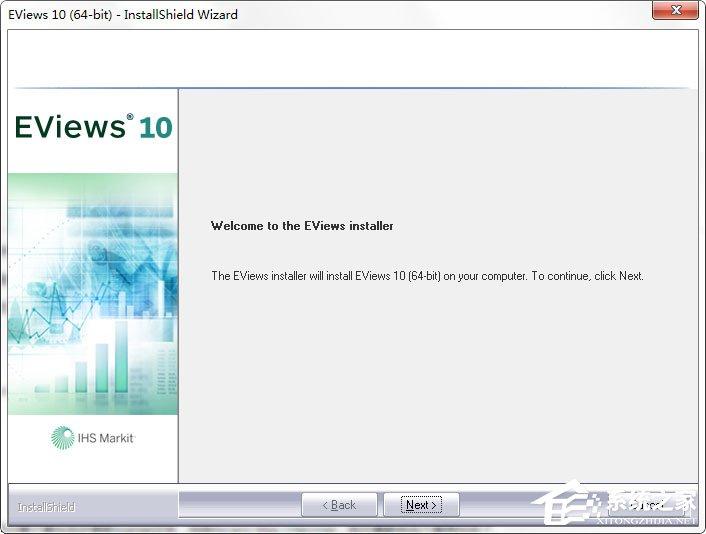This screenshot has height=534, width=706.
Task: Click the Next button
Action: (421, 505)
